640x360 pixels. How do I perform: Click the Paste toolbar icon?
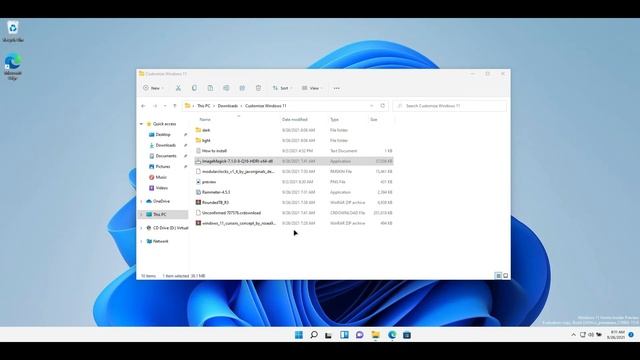(210, 88)
